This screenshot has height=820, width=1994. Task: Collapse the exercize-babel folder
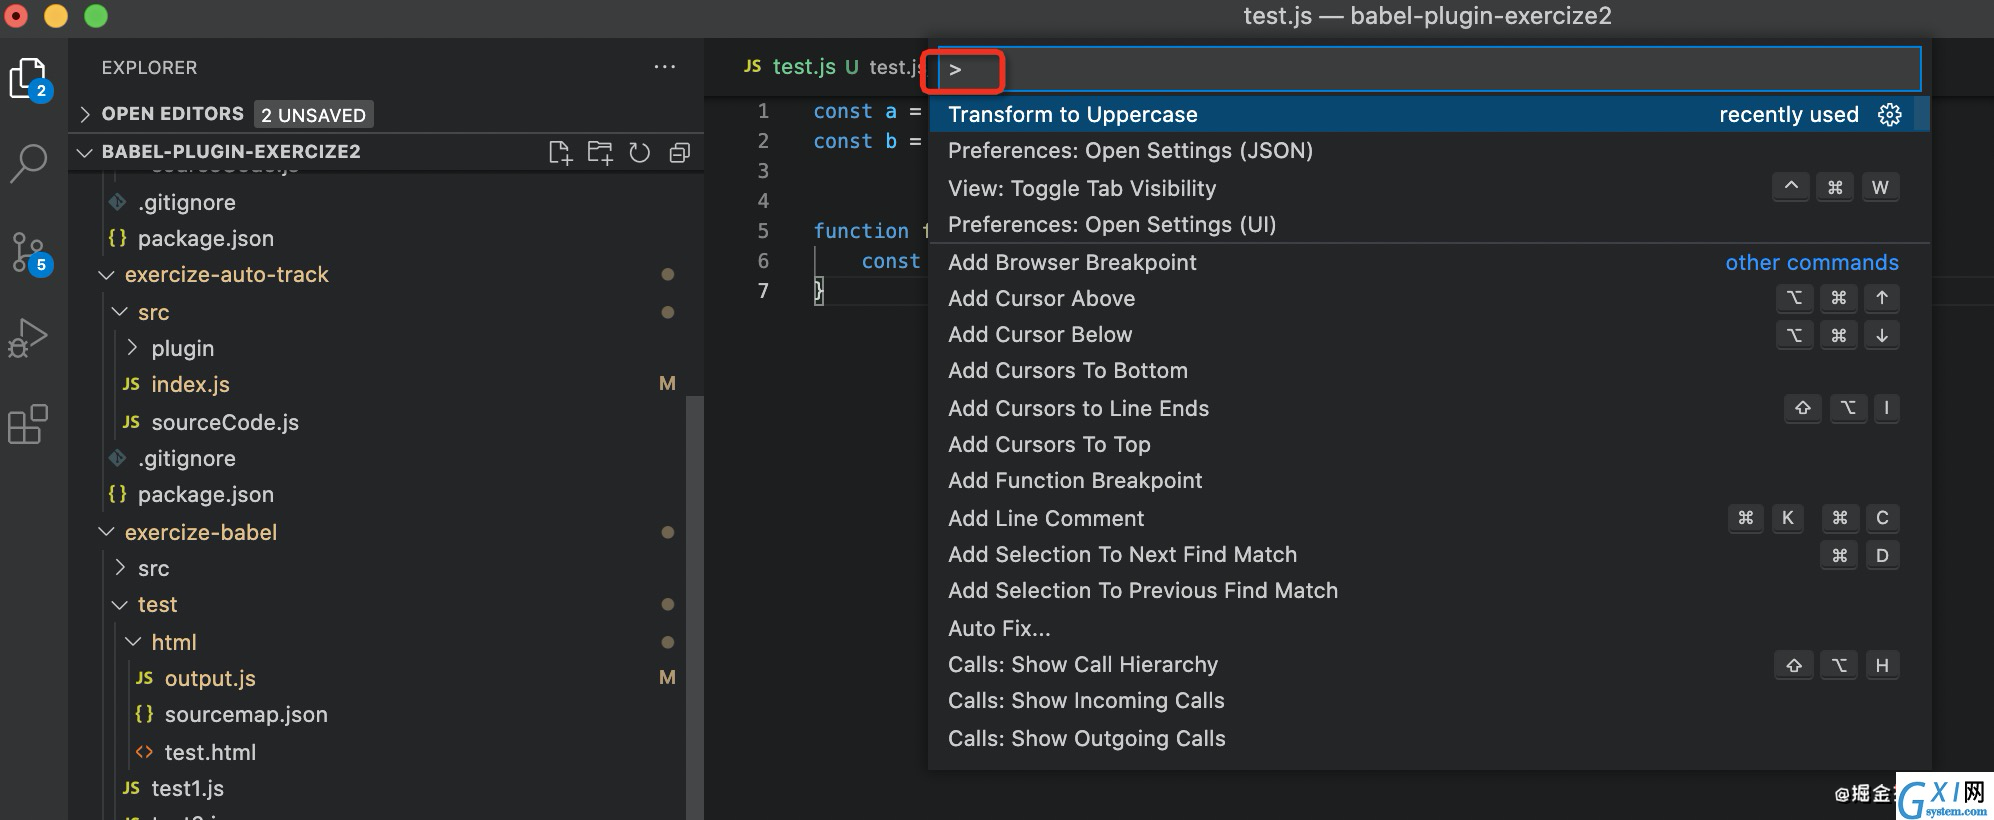(106, 532)
